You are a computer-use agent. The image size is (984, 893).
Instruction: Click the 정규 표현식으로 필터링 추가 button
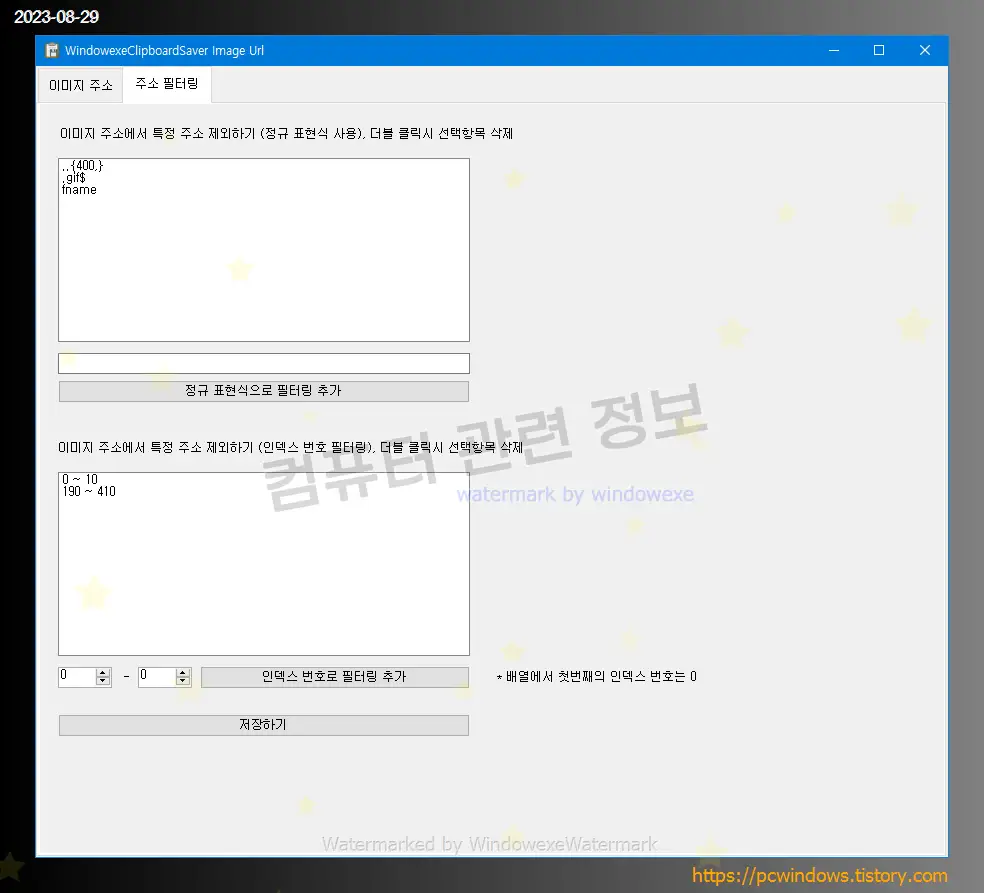(x=264, y=391)
